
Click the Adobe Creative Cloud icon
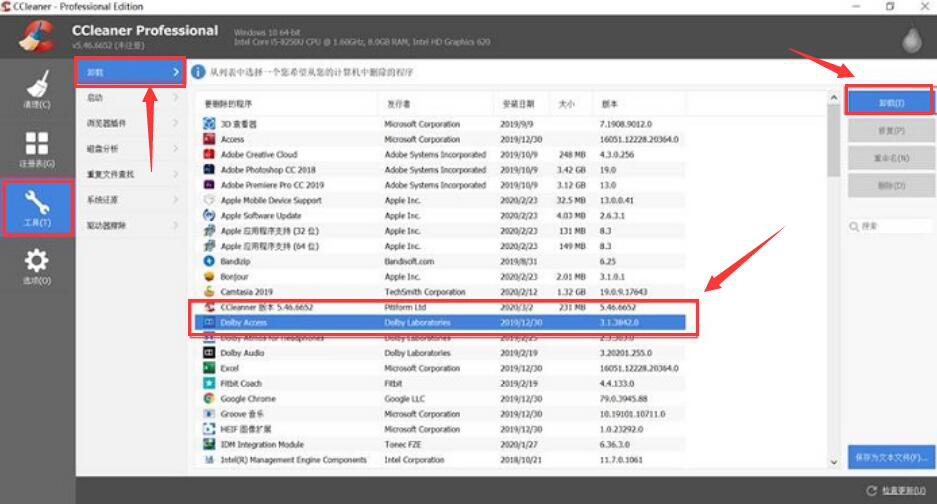coord(209,154)
